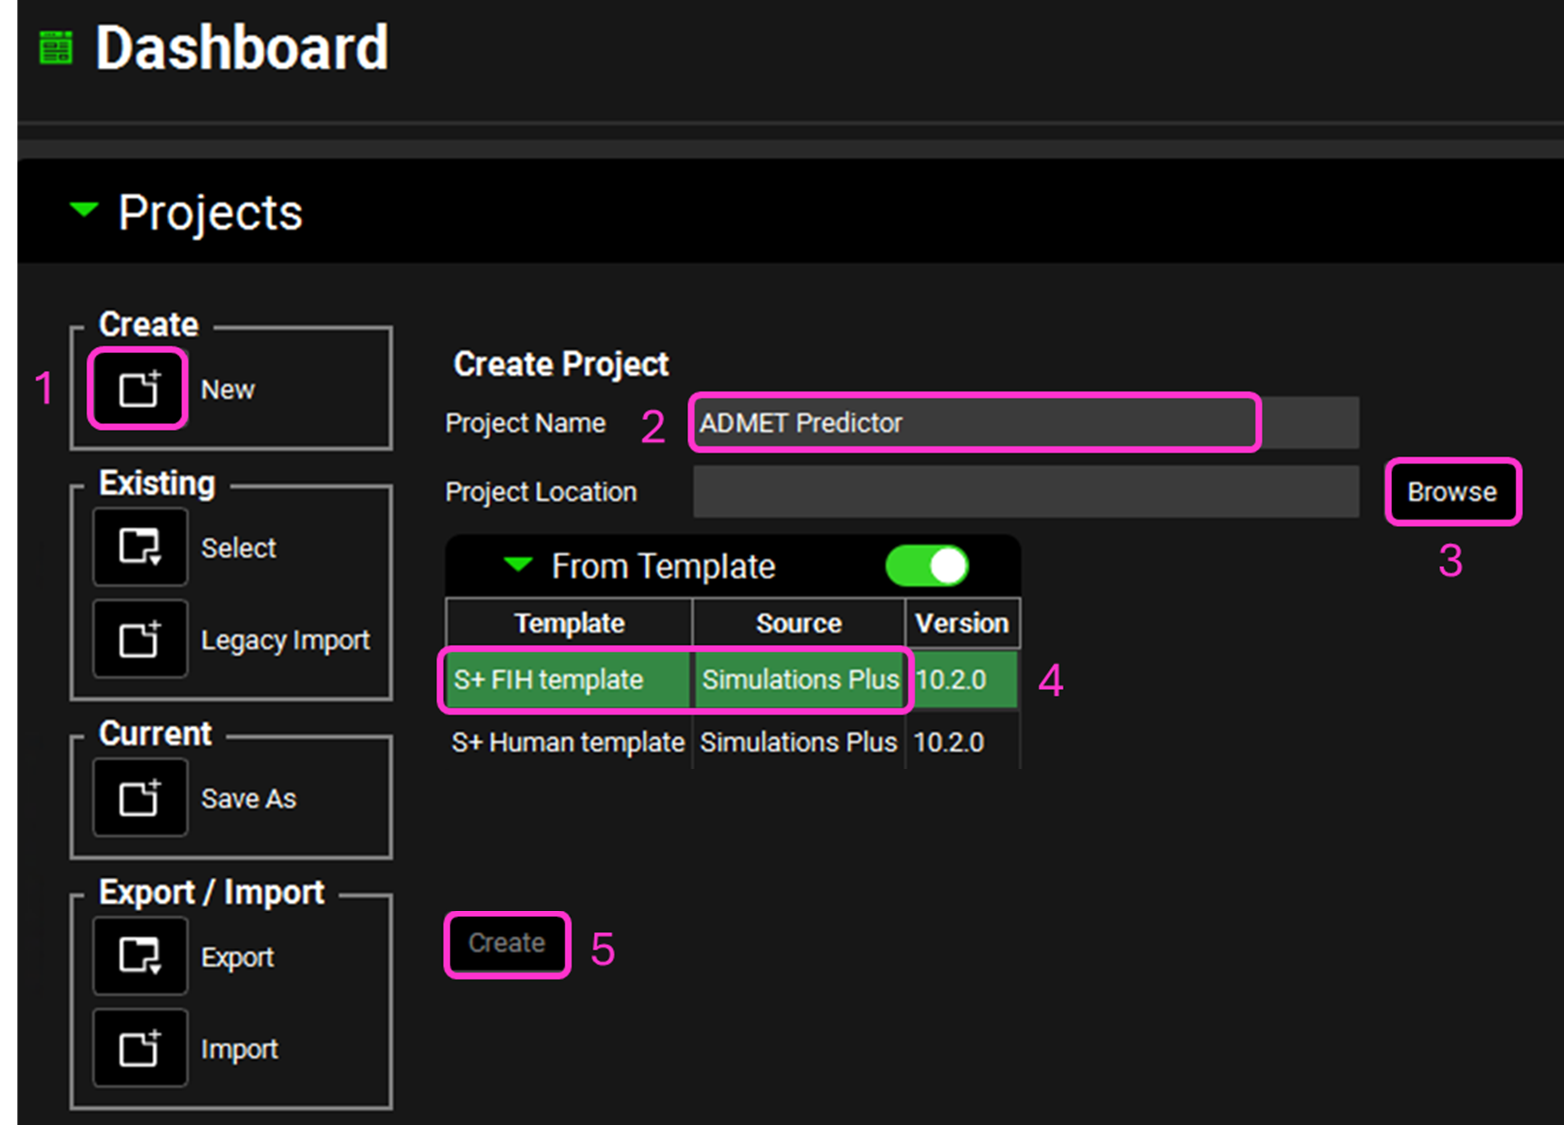Click the New project icon
This screenshot has height=1125, width=1564.
(139, 388)
